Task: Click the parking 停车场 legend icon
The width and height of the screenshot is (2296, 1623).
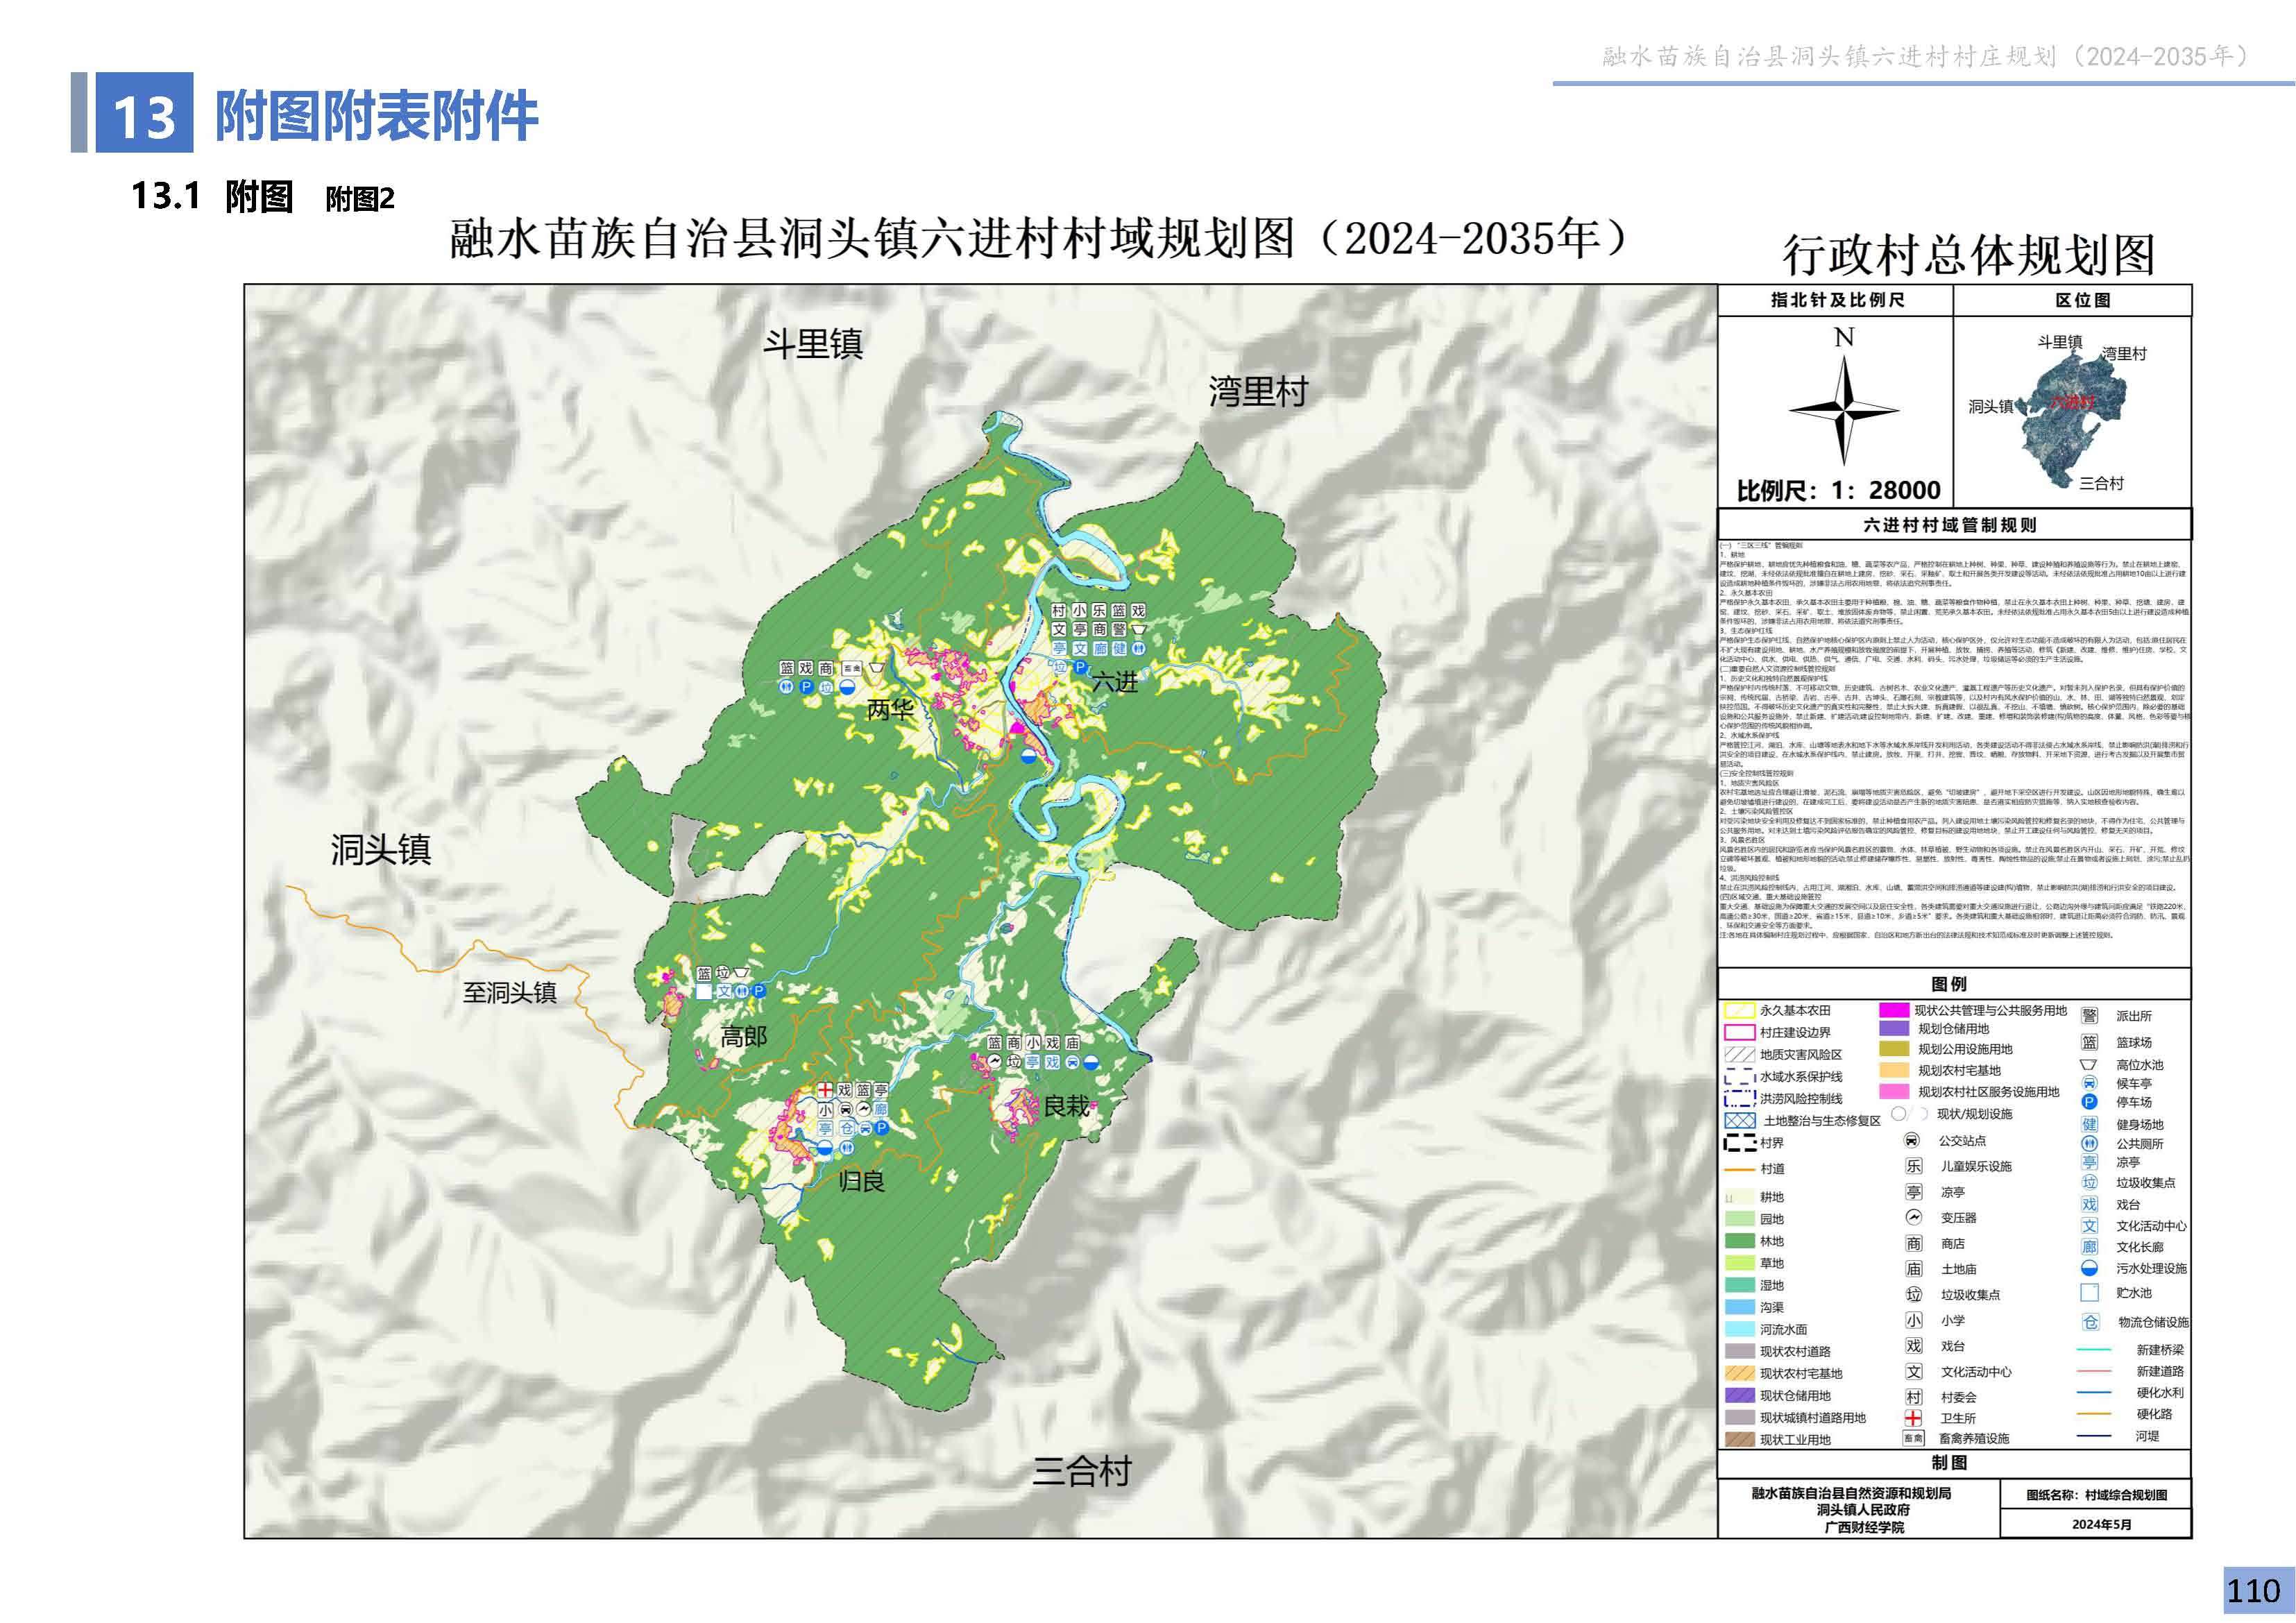Action: tap(2089, 1101)
